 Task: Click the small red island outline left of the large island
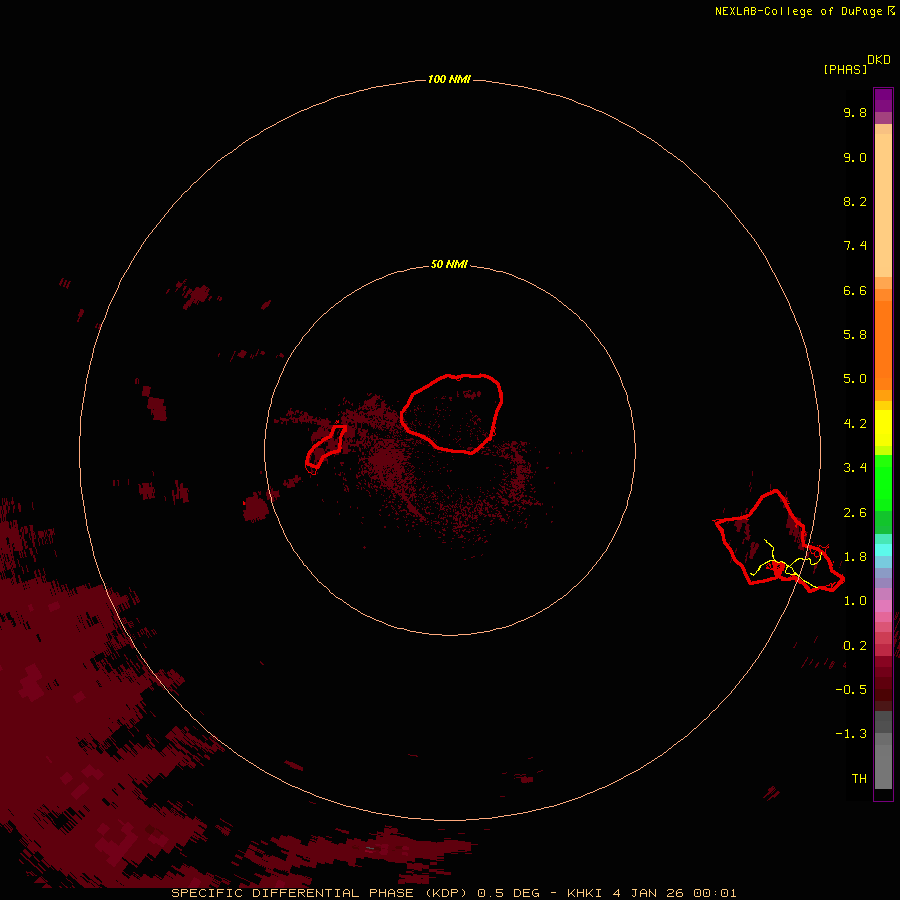tap(325, 447)
